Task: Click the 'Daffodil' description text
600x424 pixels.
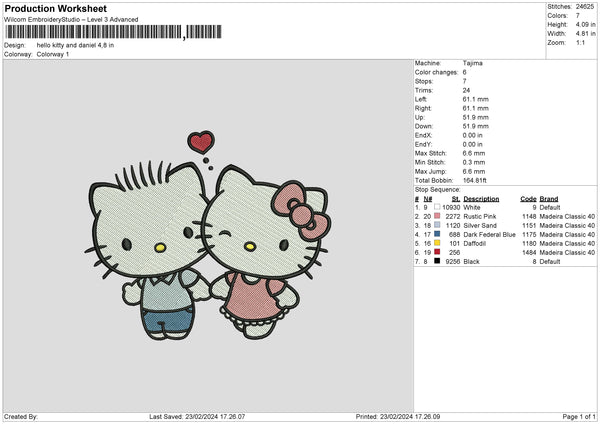Action: (x=474, y=243)
